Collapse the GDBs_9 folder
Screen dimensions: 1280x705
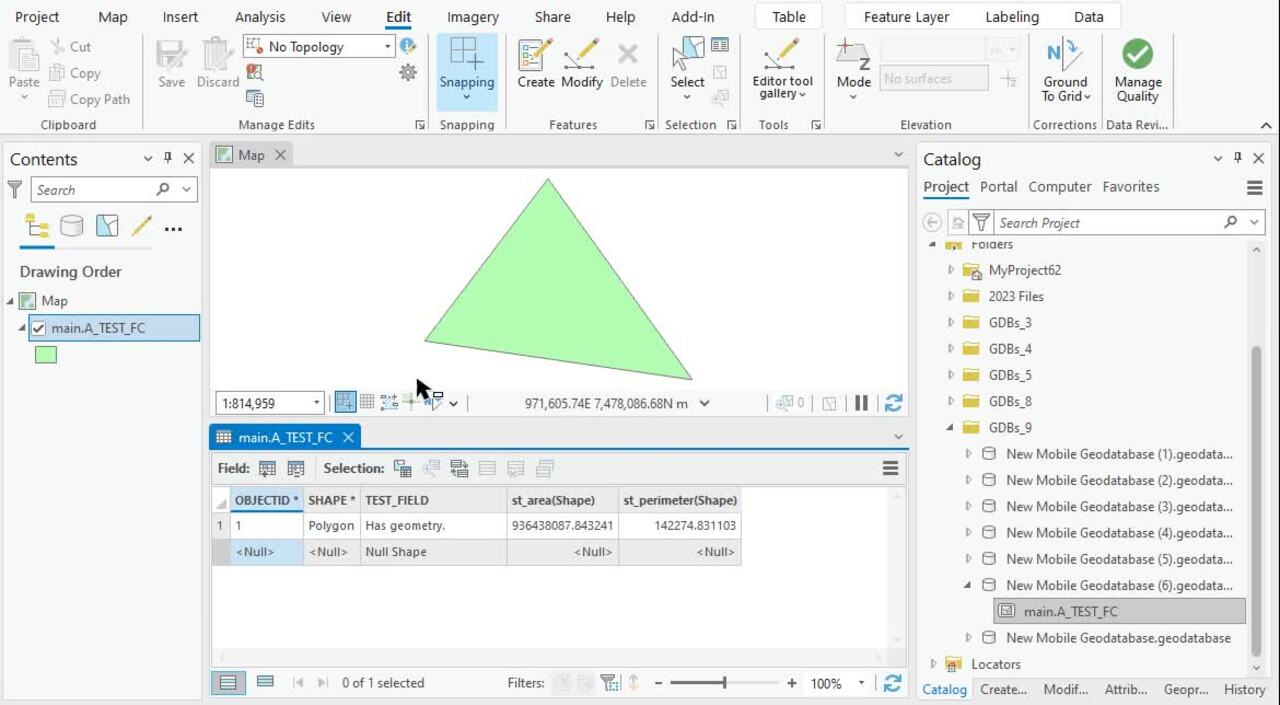(950, 428)
